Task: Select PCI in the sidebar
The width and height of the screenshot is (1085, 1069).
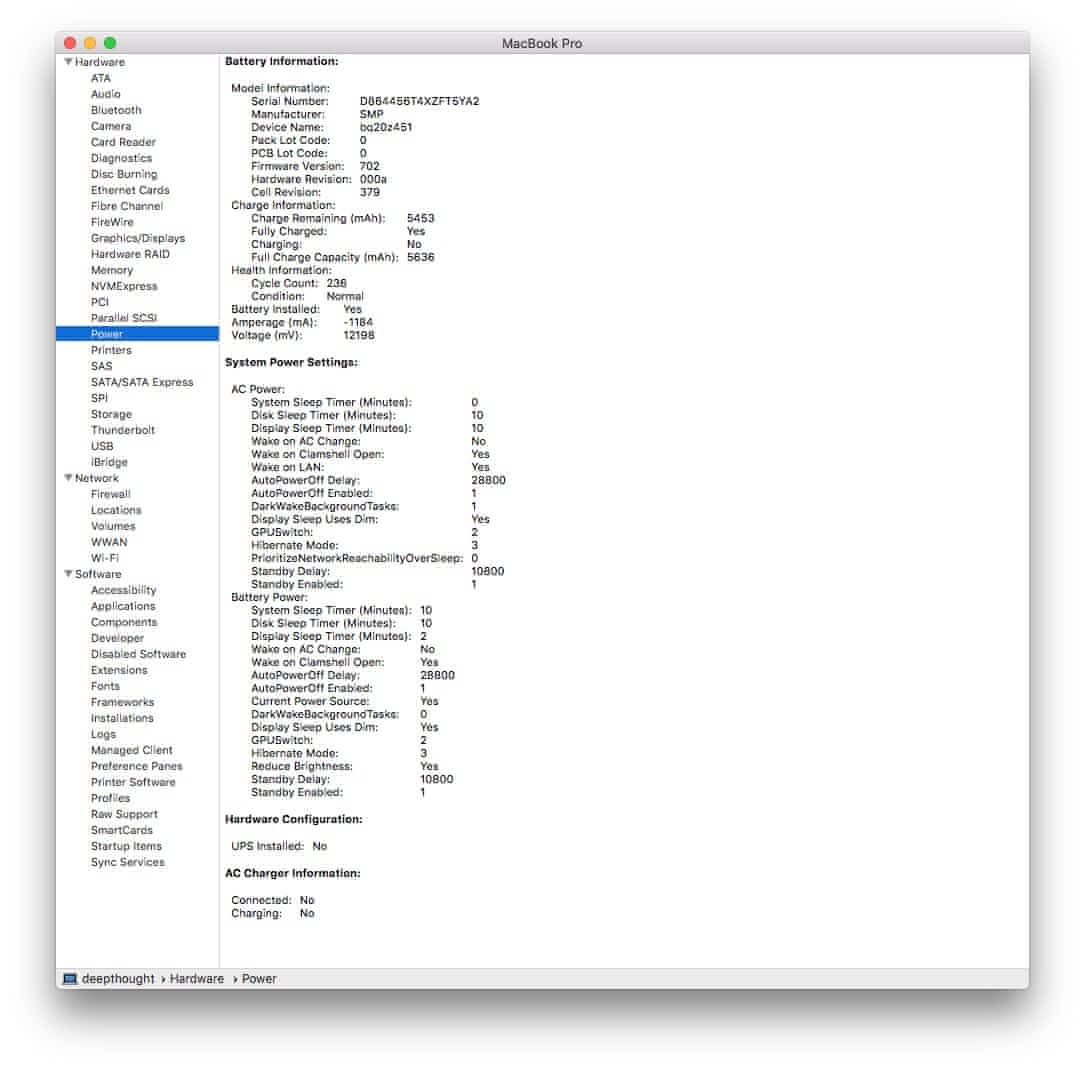Action: click(x=100, y=302)
